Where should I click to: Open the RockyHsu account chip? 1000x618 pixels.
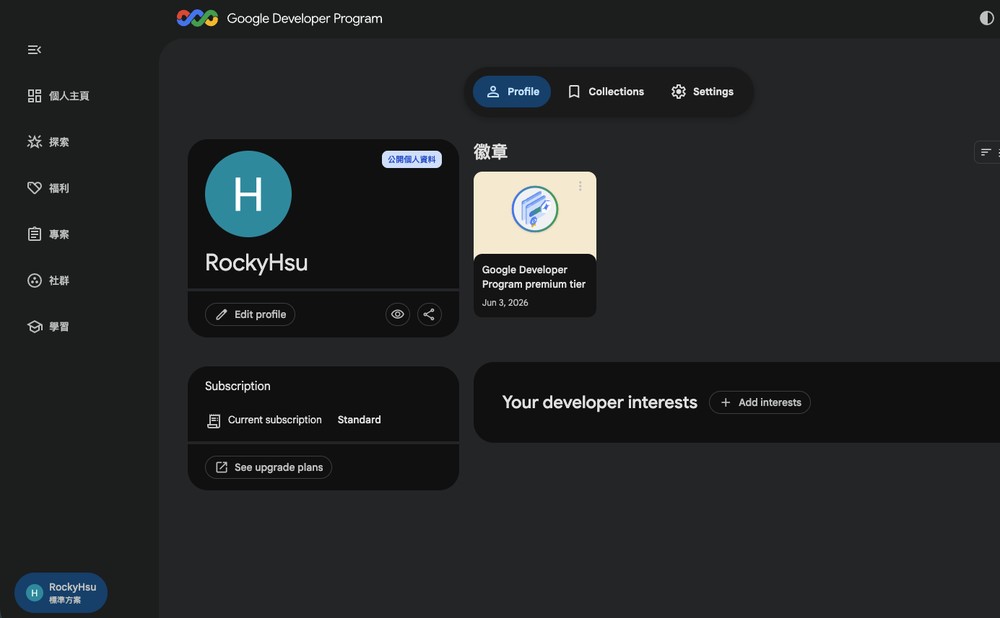[x=61, y=592]
